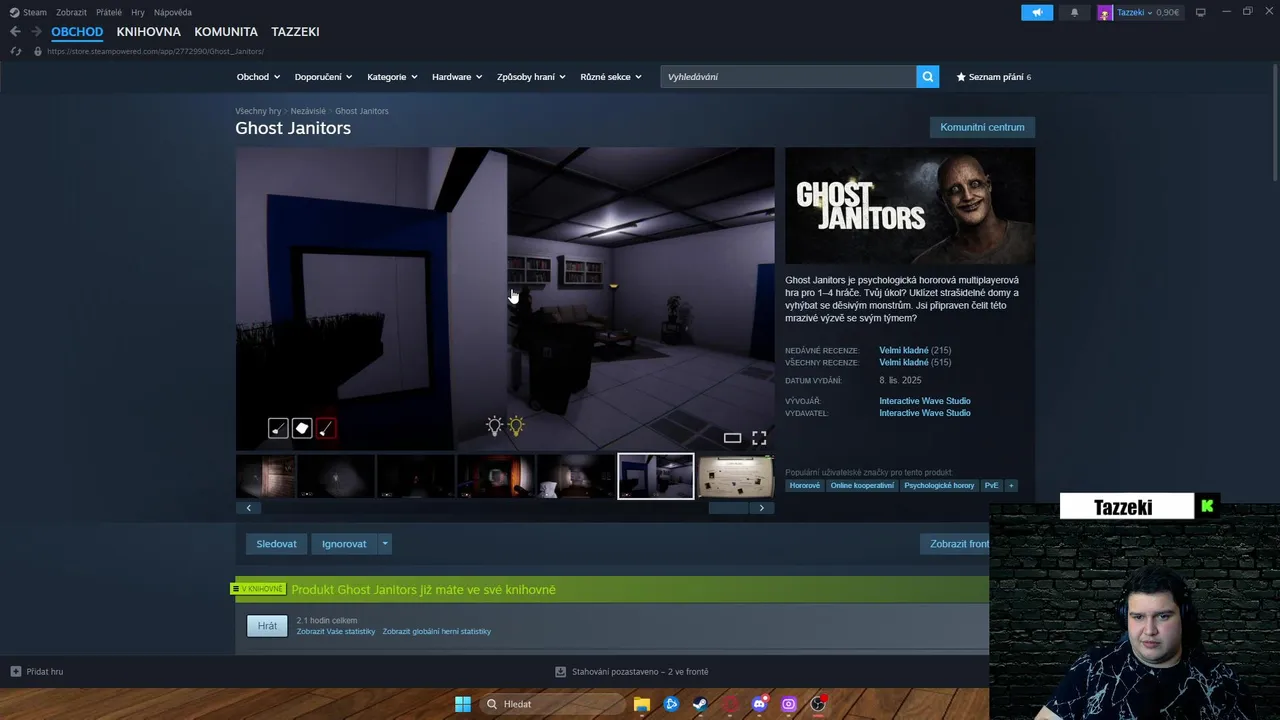Switch to the KOMUNITA tab
This screenshot has height=720, width=1280.
(x=226, y=32)
